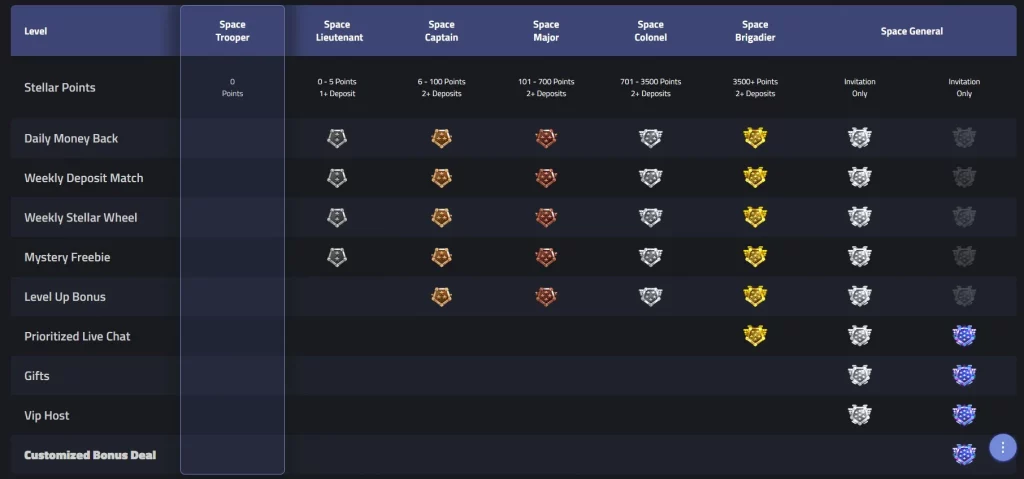The image size is (1024, 479).
Task: Click the Space Brigadier Prioritized Live Chat badge
Action: (755, 336)
